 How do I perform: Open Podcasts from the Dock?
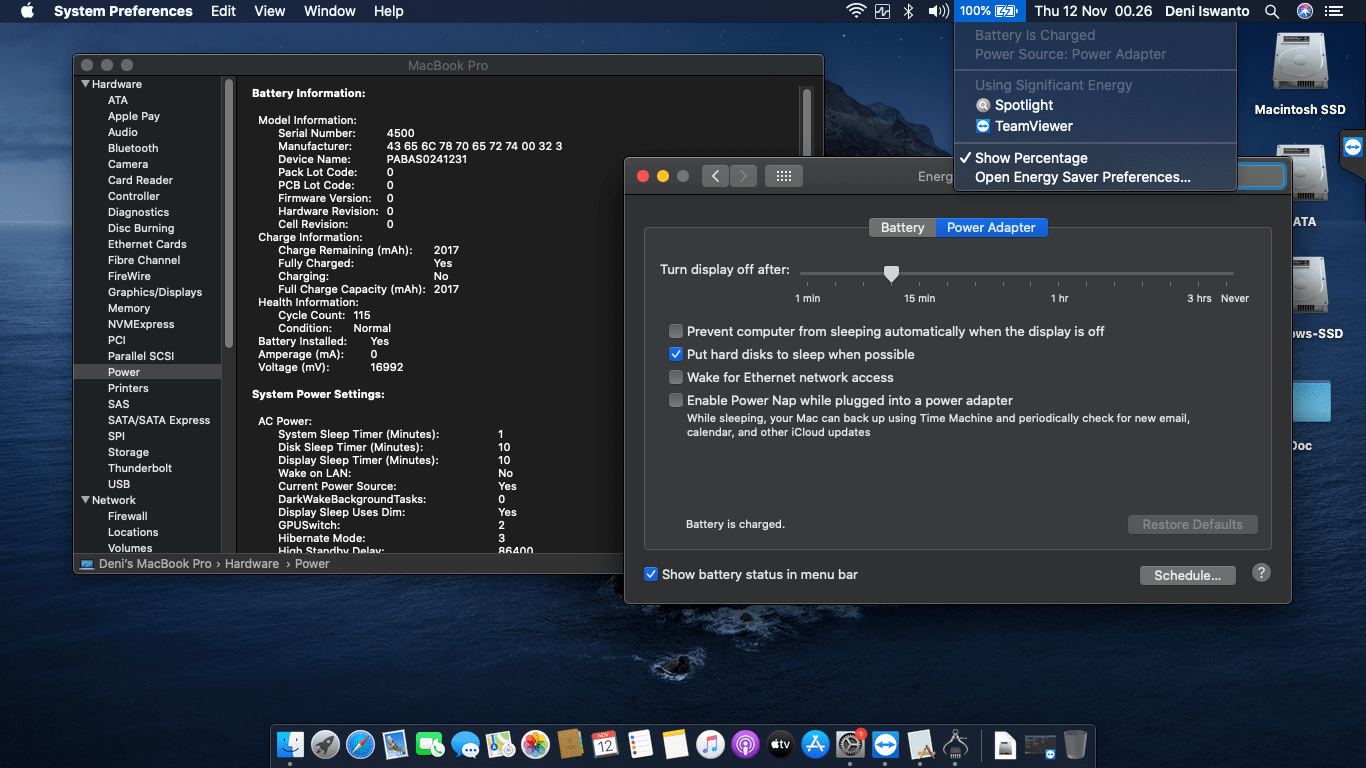pos(745,744)
